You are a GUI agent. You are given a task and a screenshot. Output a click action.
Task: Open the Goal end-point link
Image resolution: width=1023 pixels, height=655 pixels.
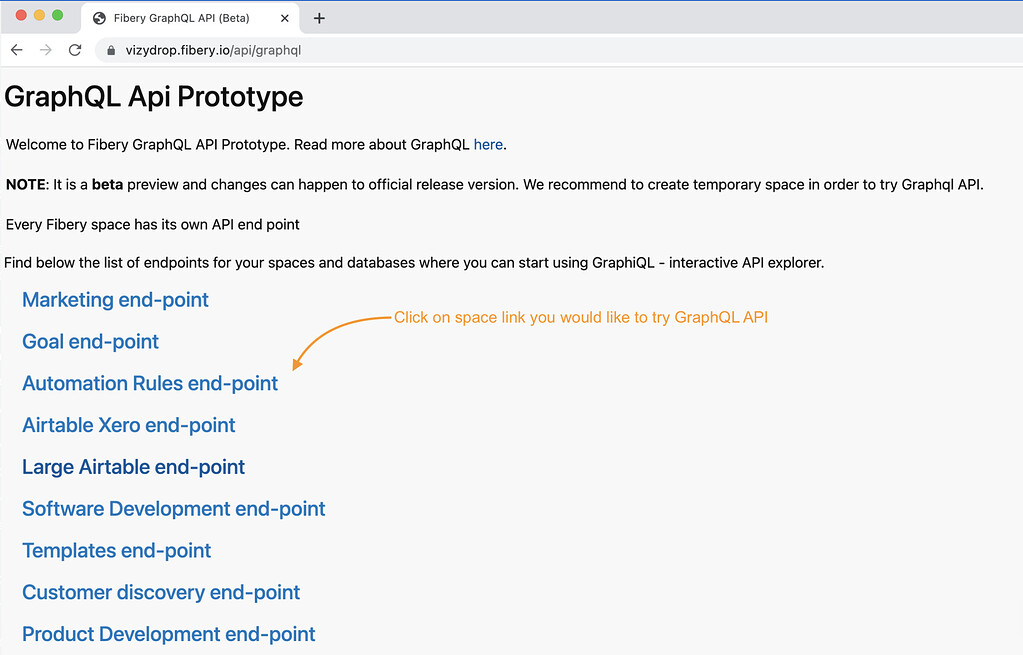90,342
